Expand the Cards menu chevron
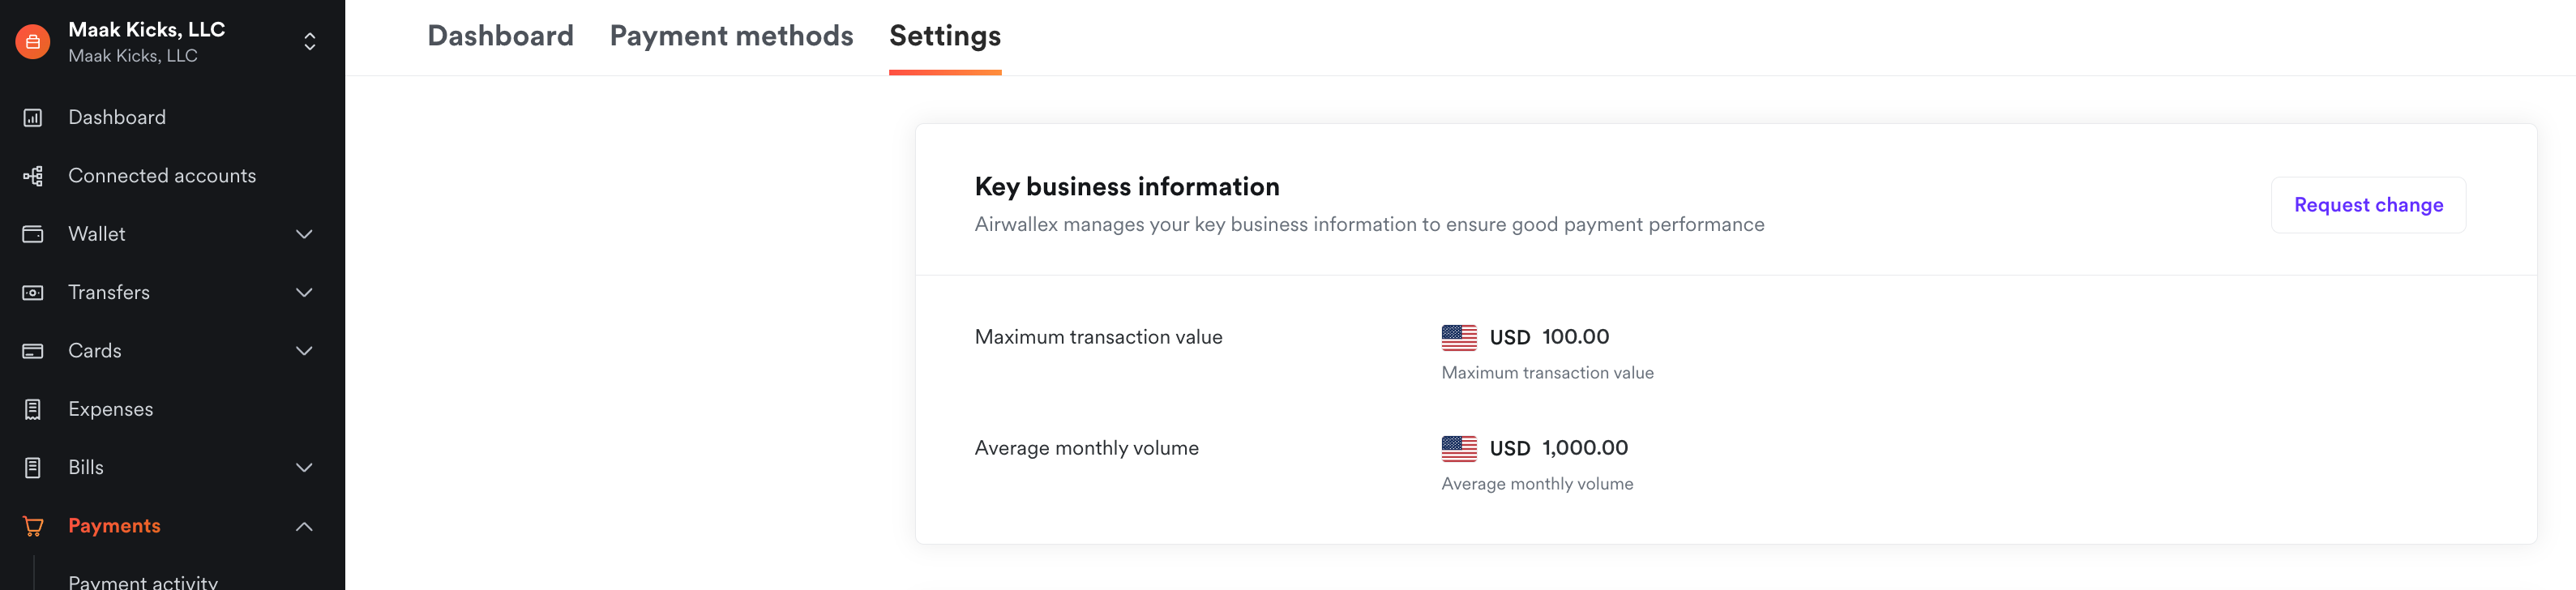This screenshot has width=2576, height=590. pyautogui.click(x=304, y=351)
